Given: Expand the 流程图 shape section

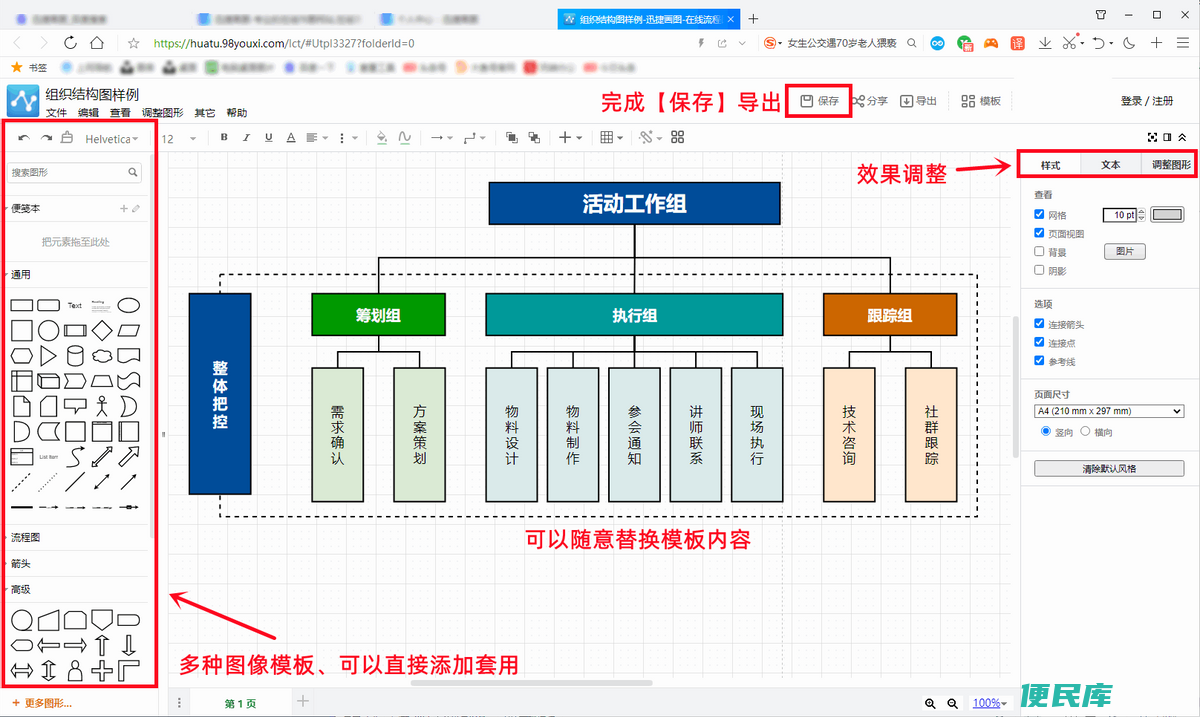Looking at the screenshot, I should 26,537.
